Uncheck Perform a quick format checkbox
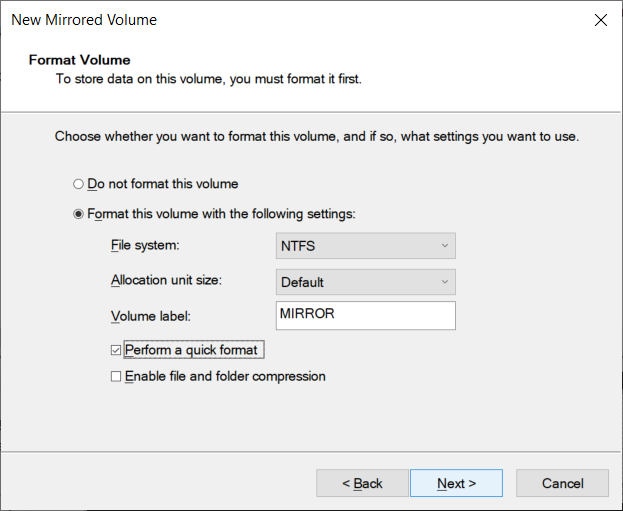This screenshot has width=623, height=511. point(116,350)
